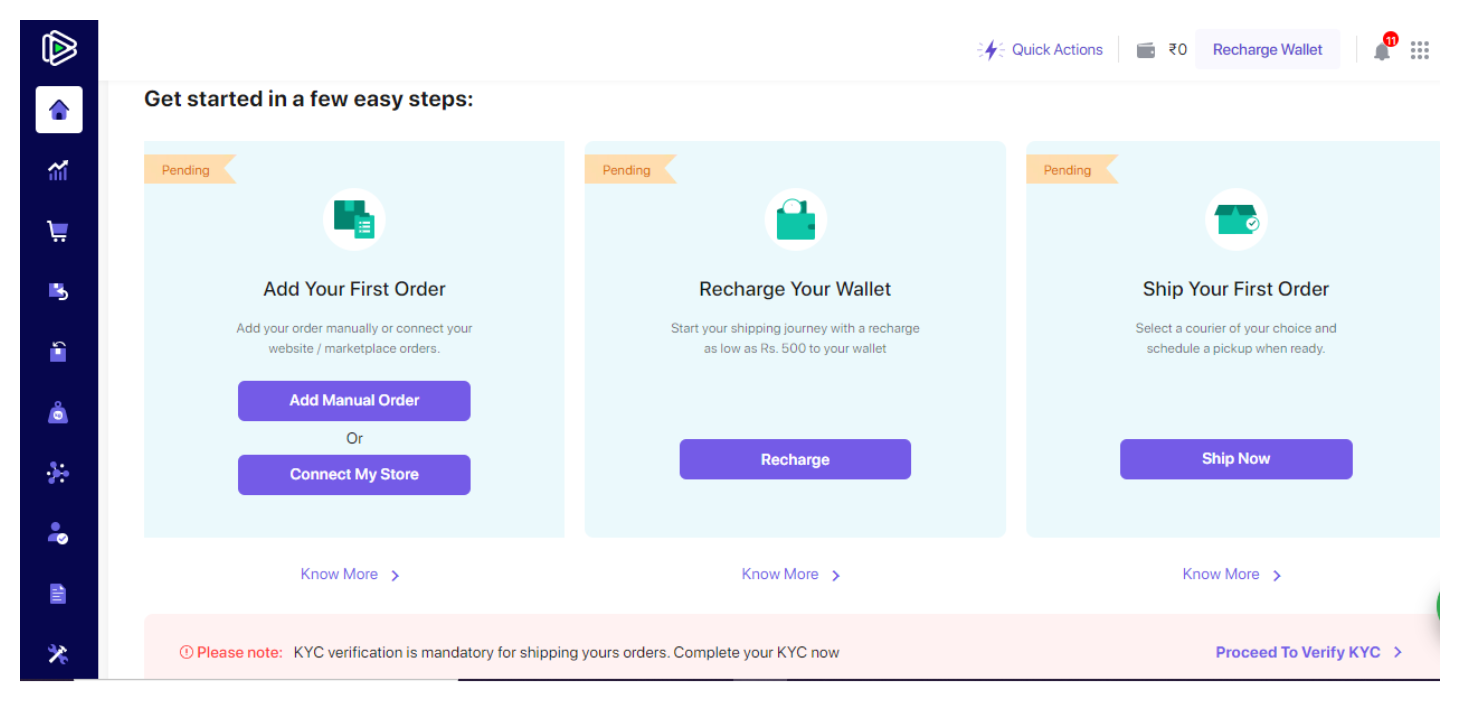This screenshot has width=1460, height=702.
Task: Click the Ship Your First Order box icon
Action: pos(1236,219)
